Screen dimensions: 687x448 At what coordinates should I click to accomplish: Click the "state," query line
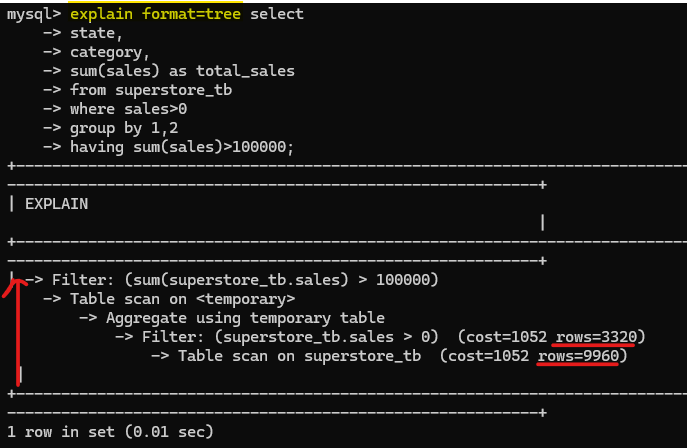(x=96, y=33)
